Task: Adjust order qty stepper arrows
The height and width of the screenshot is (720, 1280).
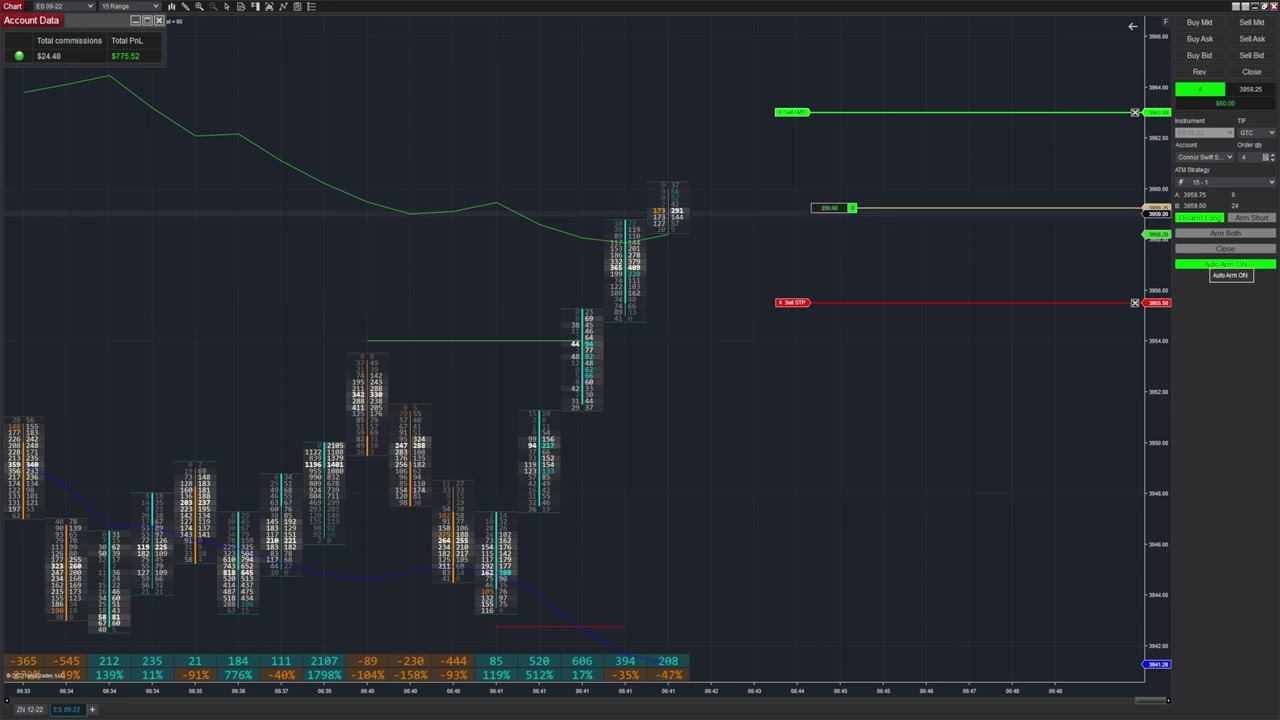Action: (1273, 157)
